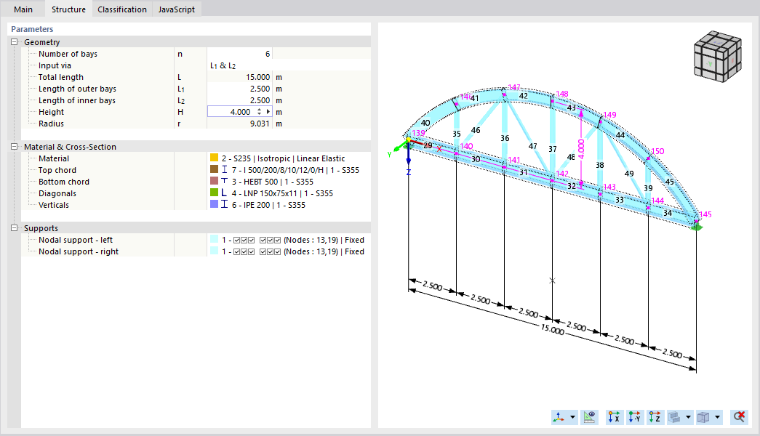Image resolution: width=760 pixels, height=436 pixels.
Task: Collapse the Supports section
Action: coord(15,228)
